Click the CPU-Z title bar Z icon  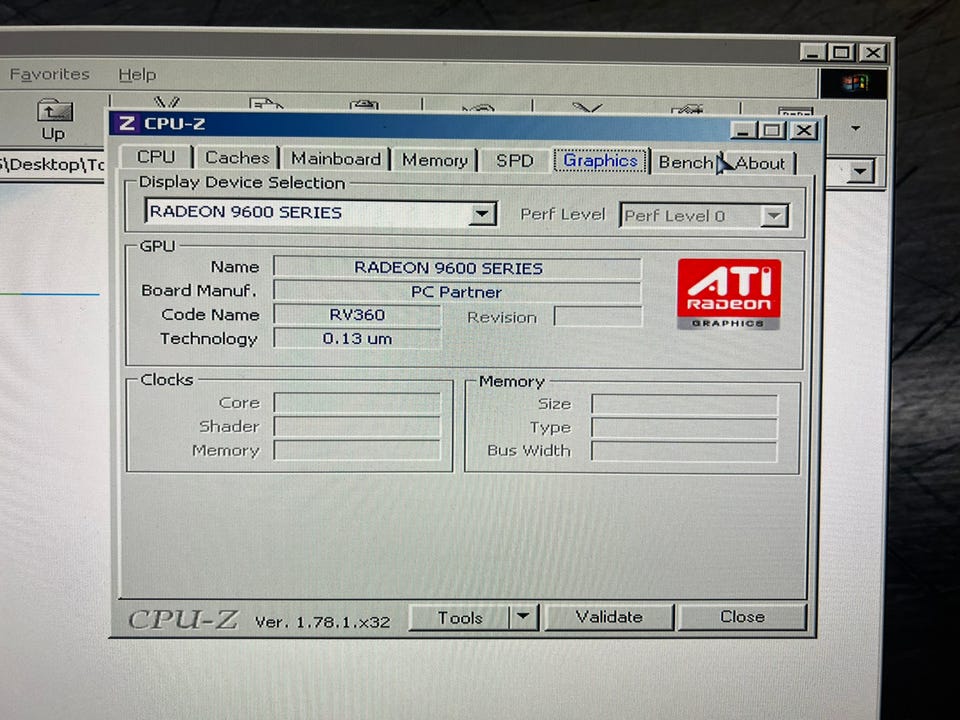click(126, 123)
